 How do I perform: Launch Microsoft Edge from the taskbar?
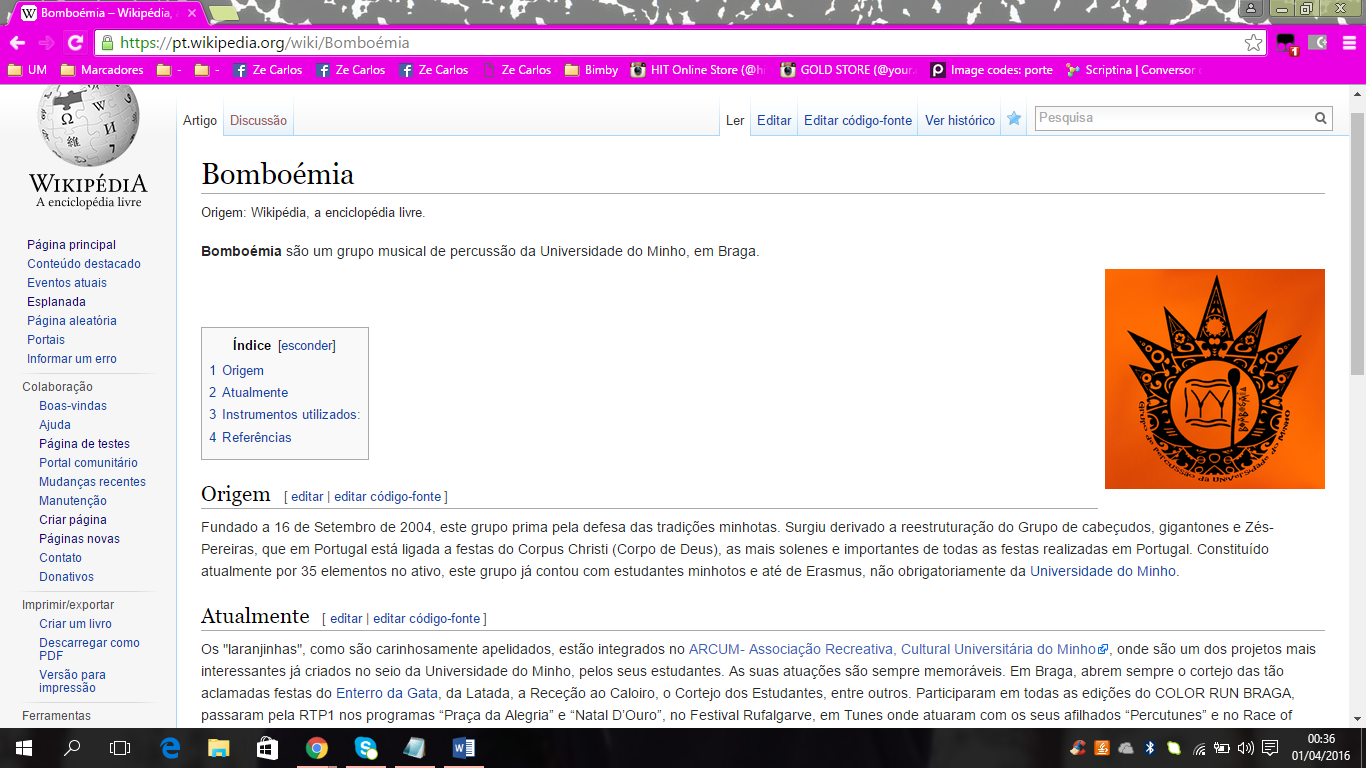(170, 748)
